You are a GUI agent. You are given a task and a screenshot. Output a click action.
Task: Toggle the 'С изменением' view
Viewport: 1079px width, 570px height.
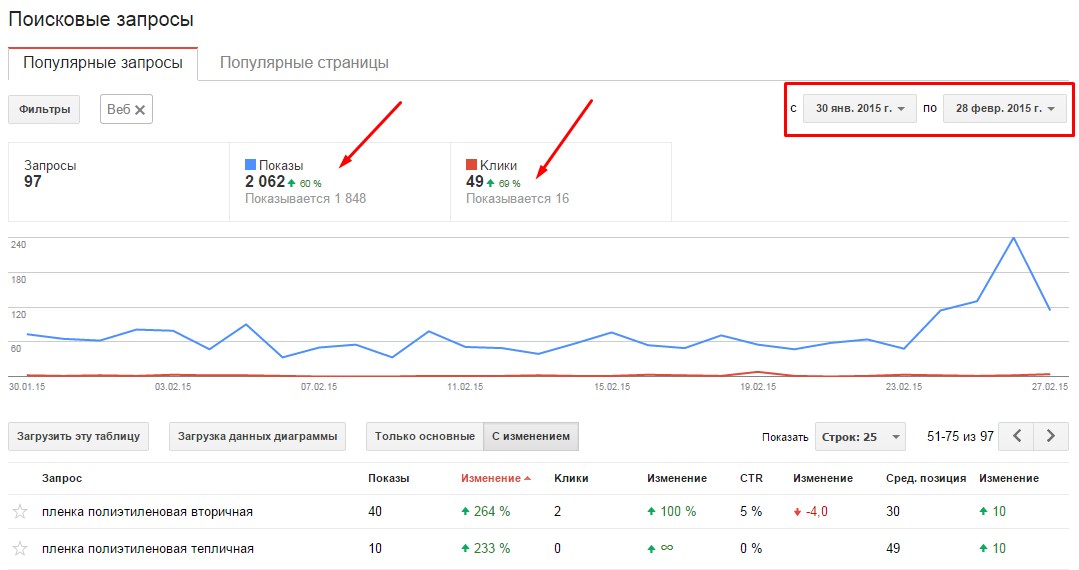[531, 436]
